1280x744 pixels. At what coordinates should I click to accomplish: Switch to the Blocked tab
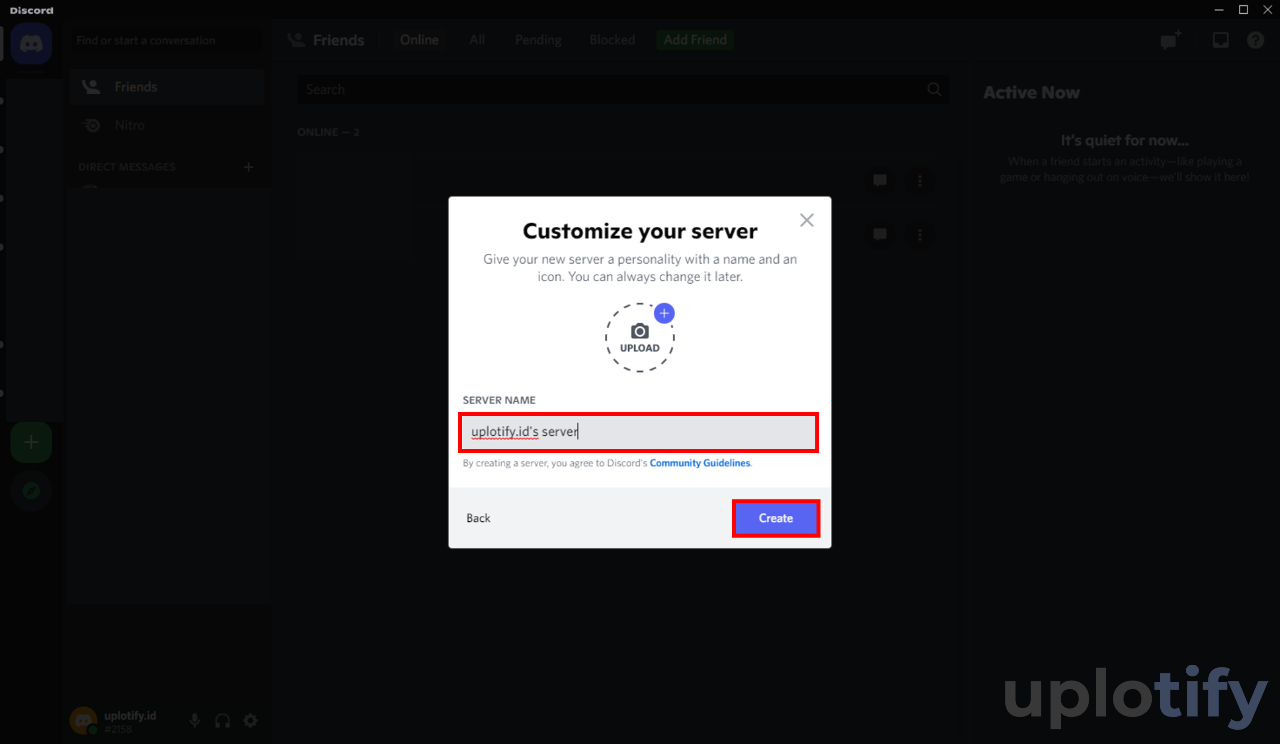(612, 40)
